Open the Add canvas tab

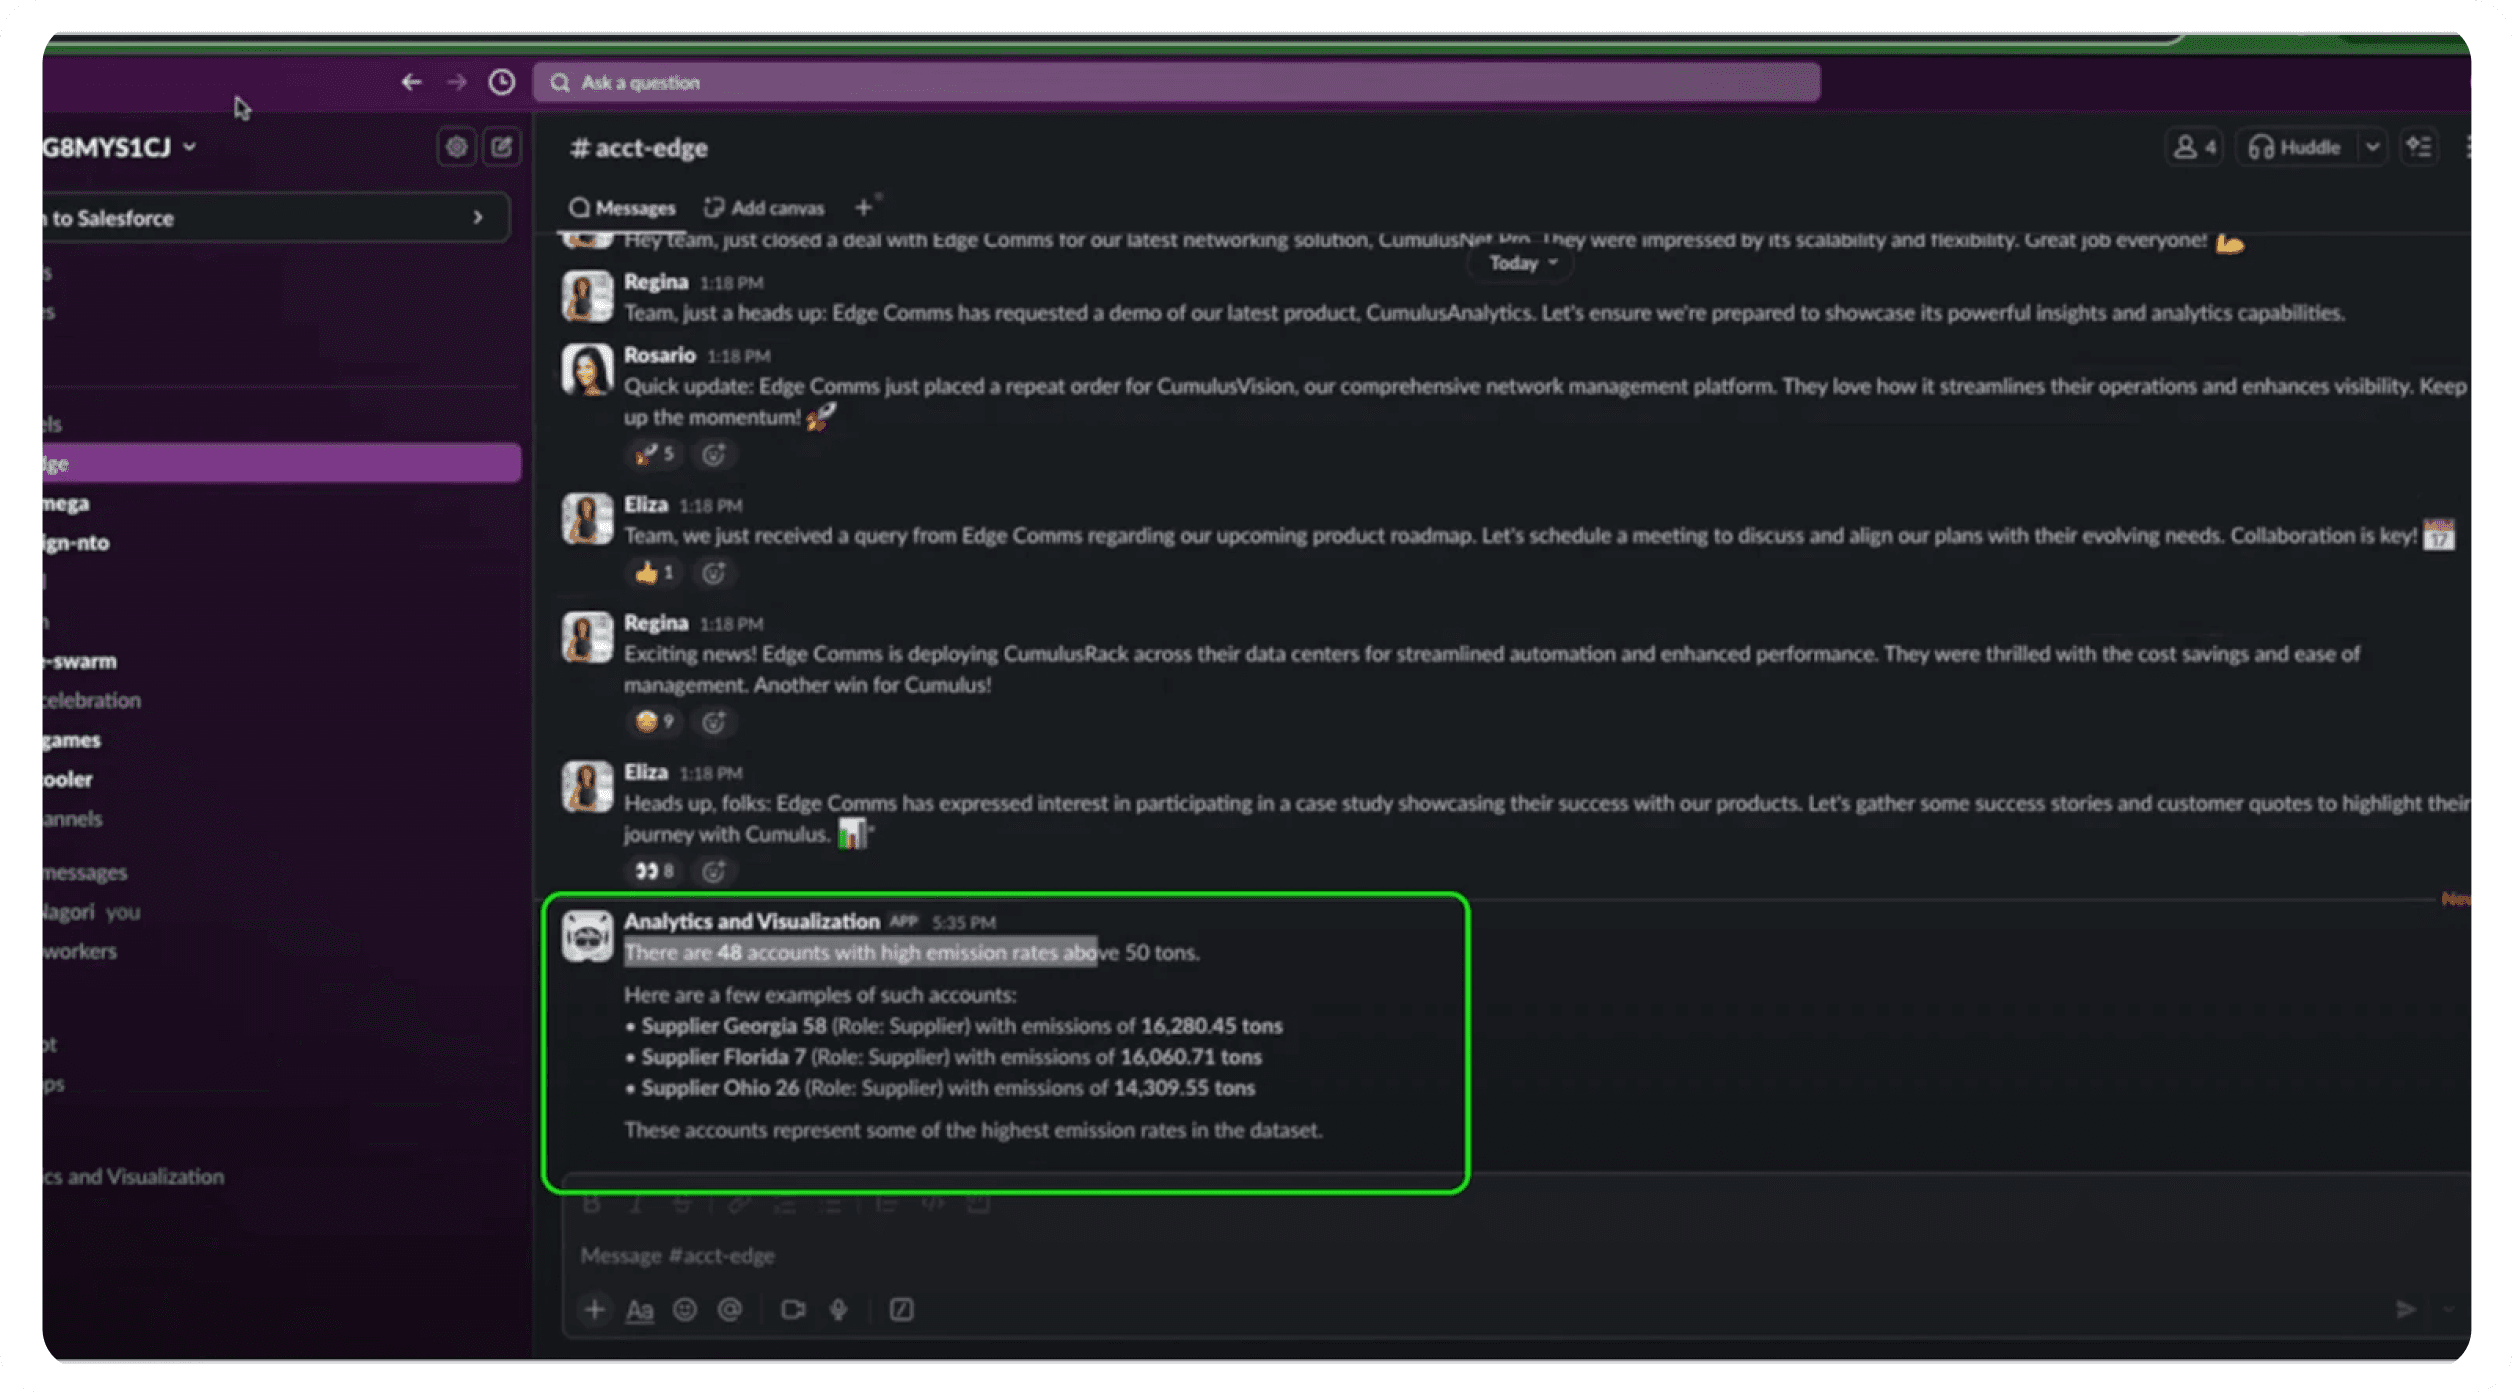tap(765, 208)
